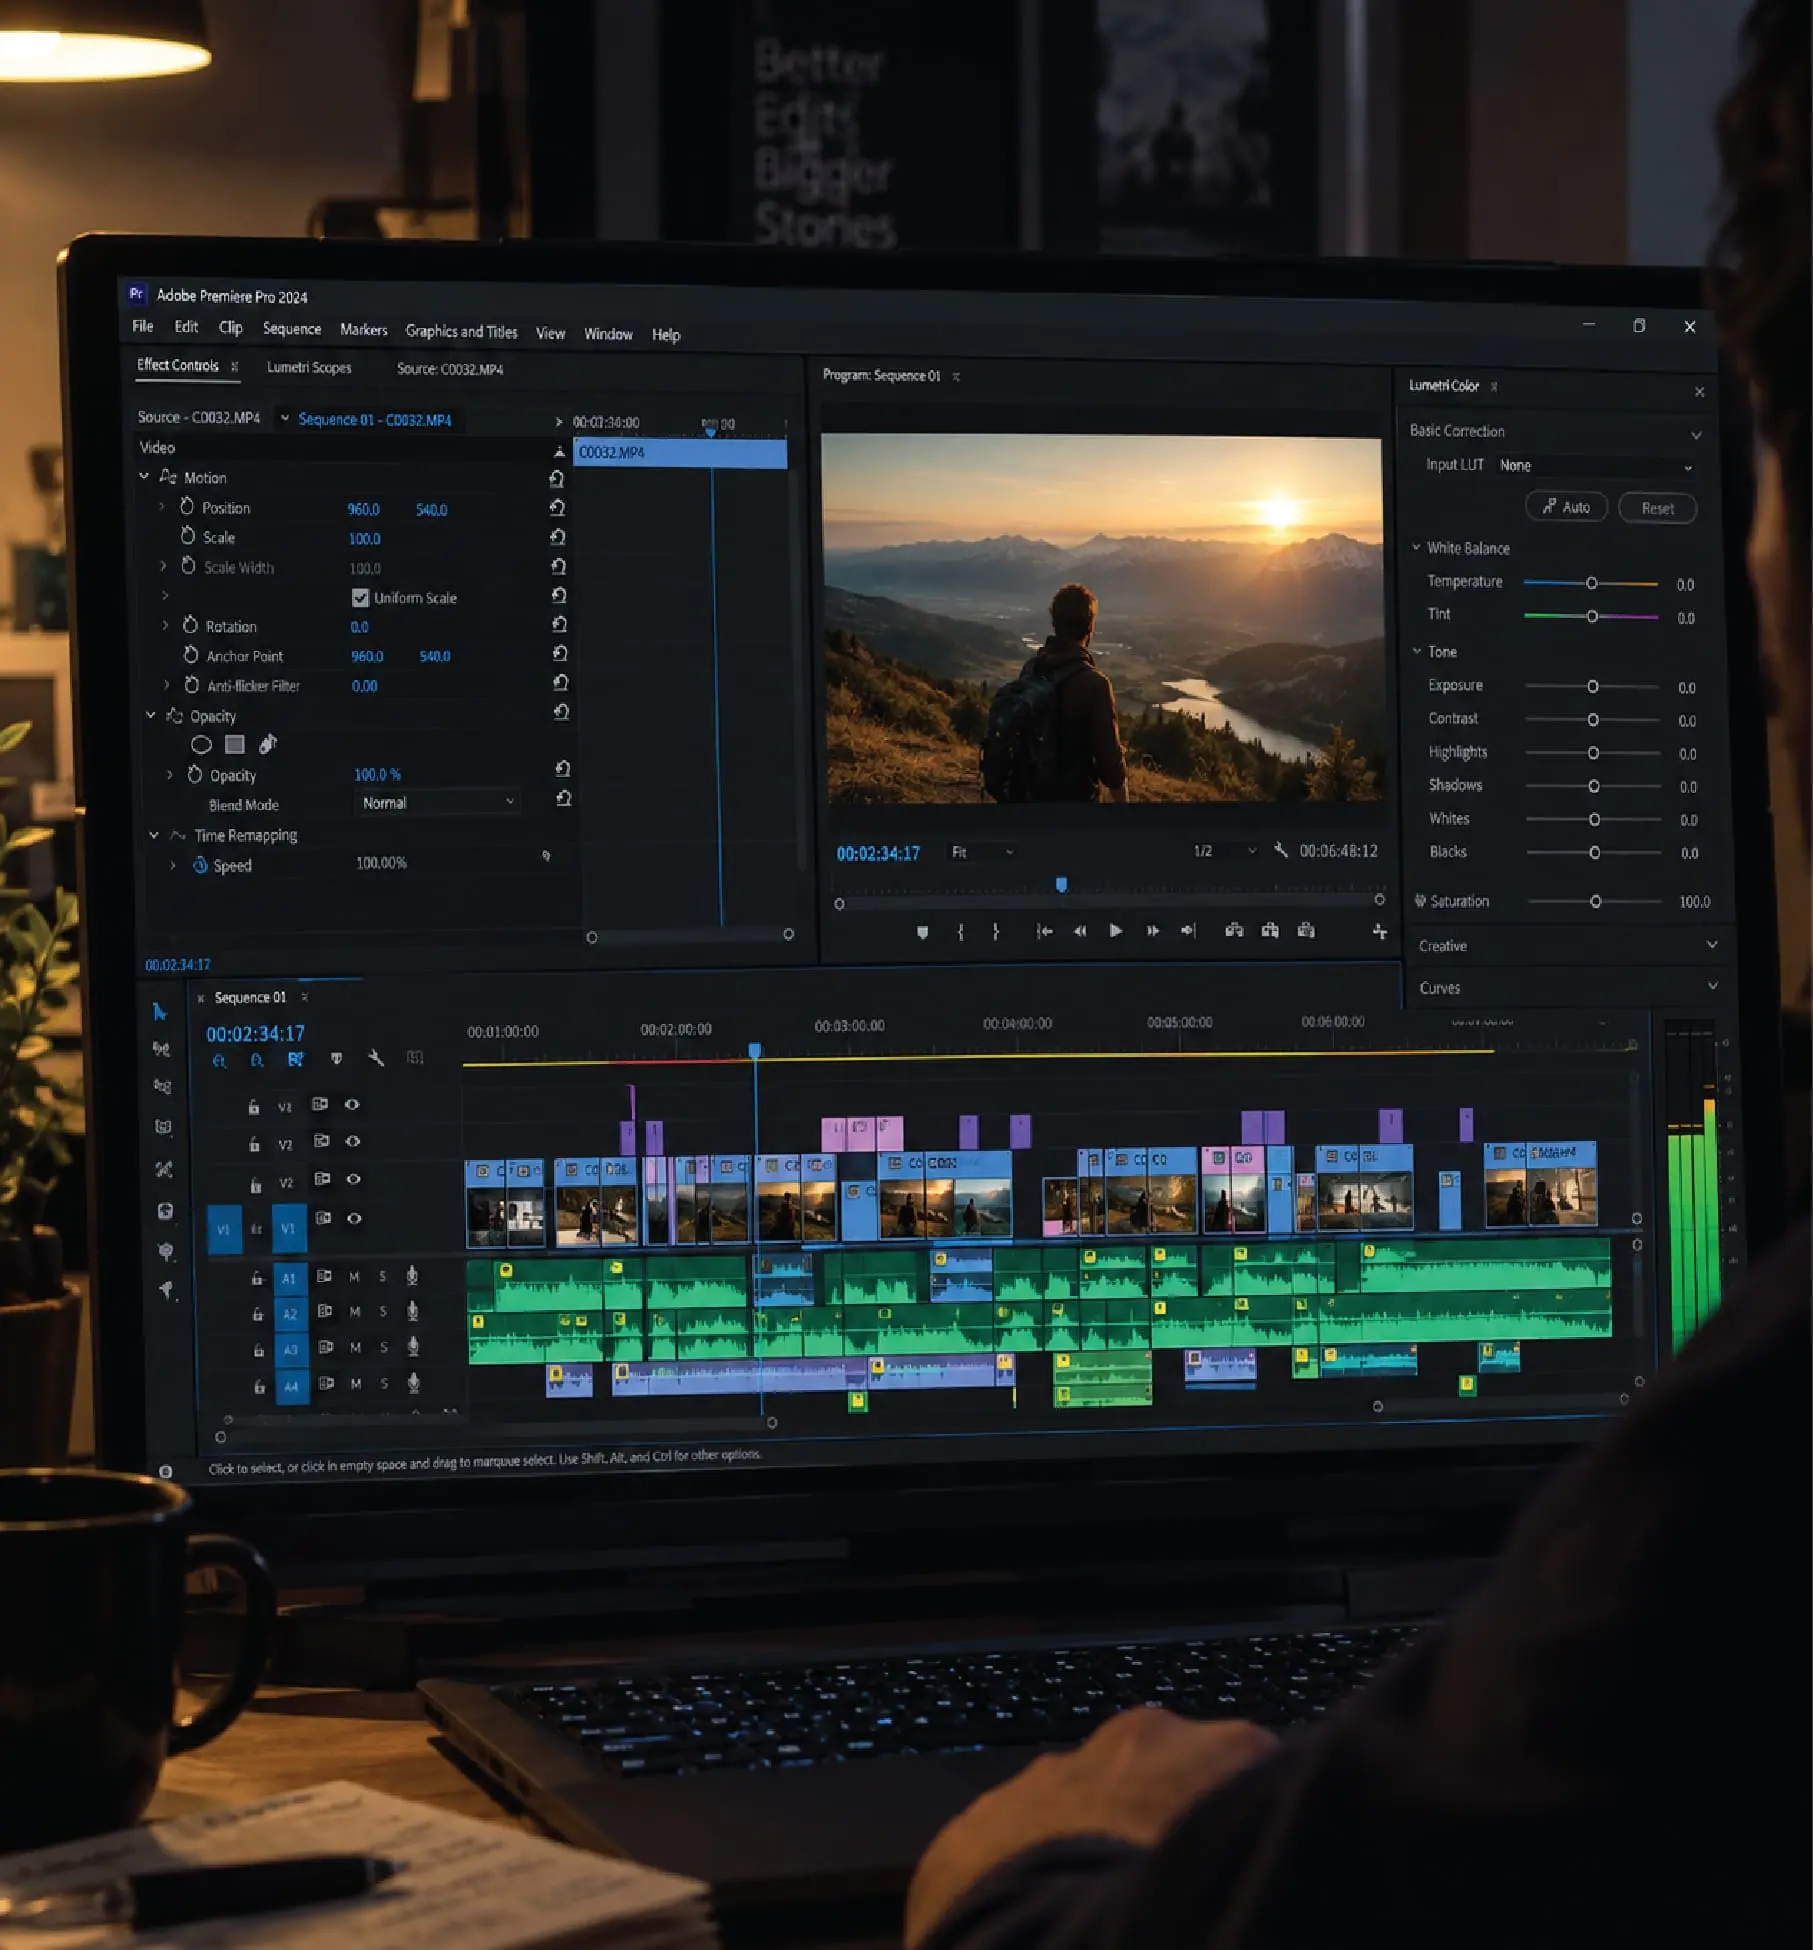Step forward one frame in Program Monitor
Image resolution: width=1813 pixels, height=1950 pixels.
coord(1152,931)
